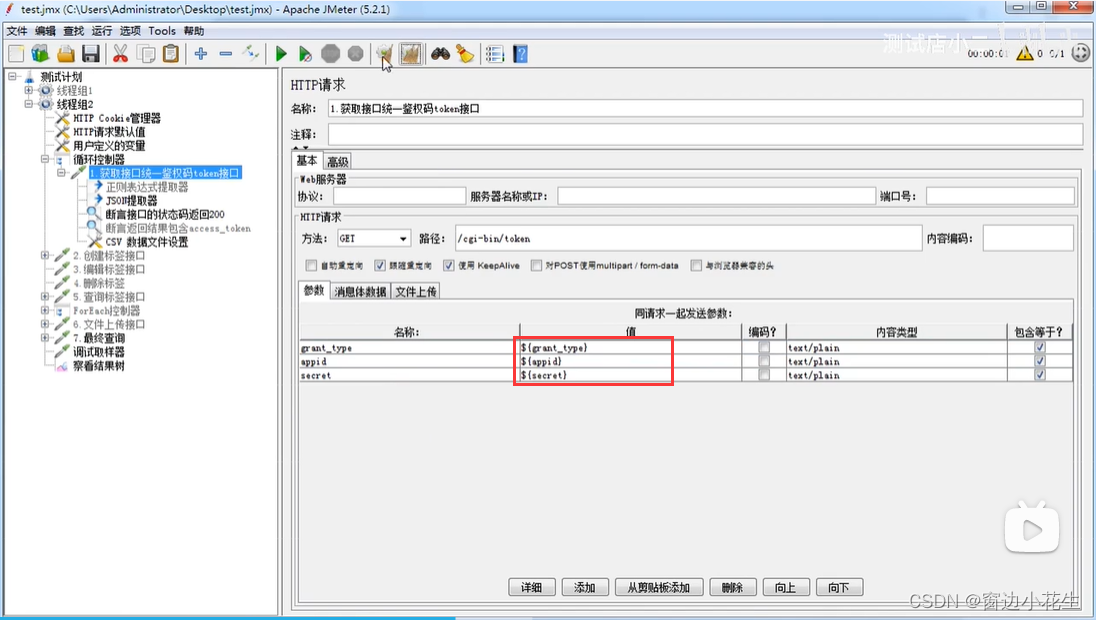Collapse the 测试计划 root node
This screenshot has height=620, width=1096.
click(13, 76)
